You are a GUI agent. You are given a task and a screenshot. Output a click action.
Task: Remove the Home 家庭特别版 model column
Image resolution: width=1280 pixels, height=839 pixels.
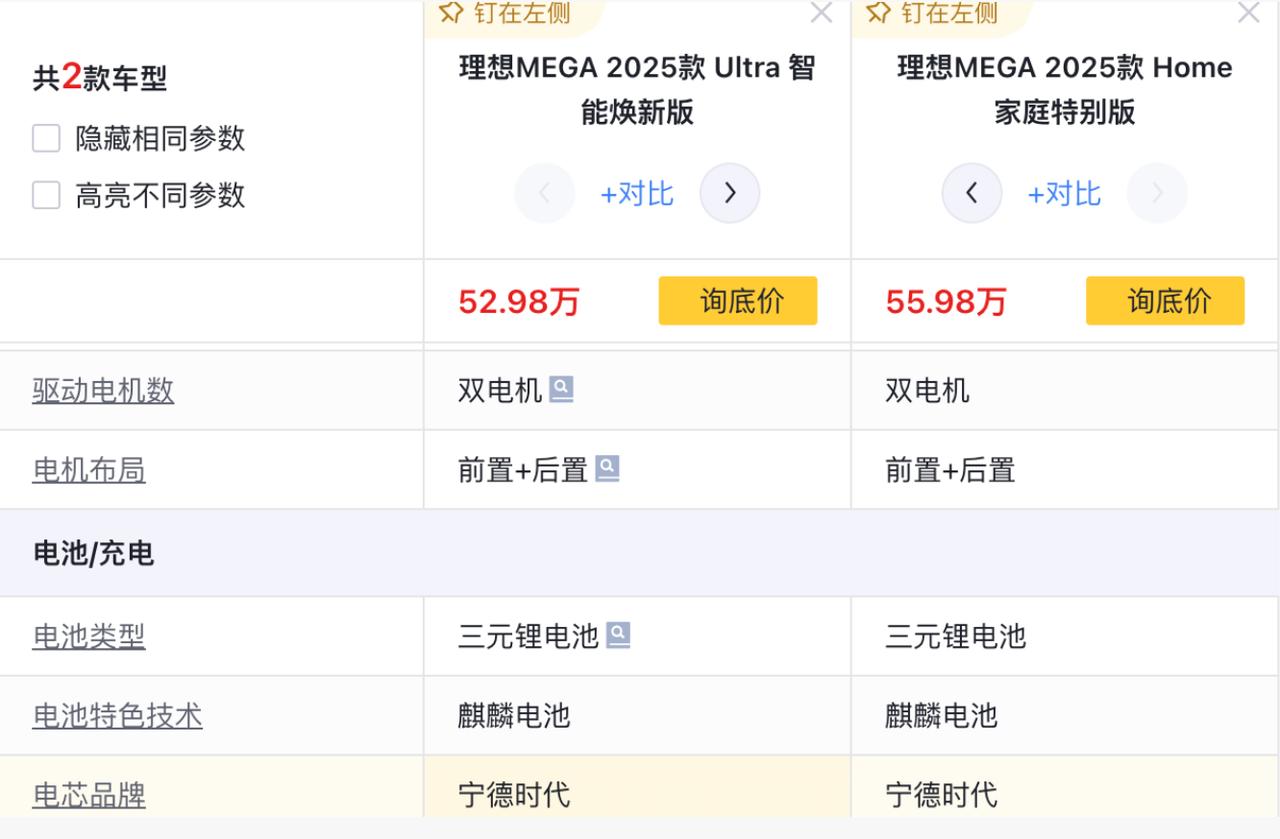coord(1249,13)
